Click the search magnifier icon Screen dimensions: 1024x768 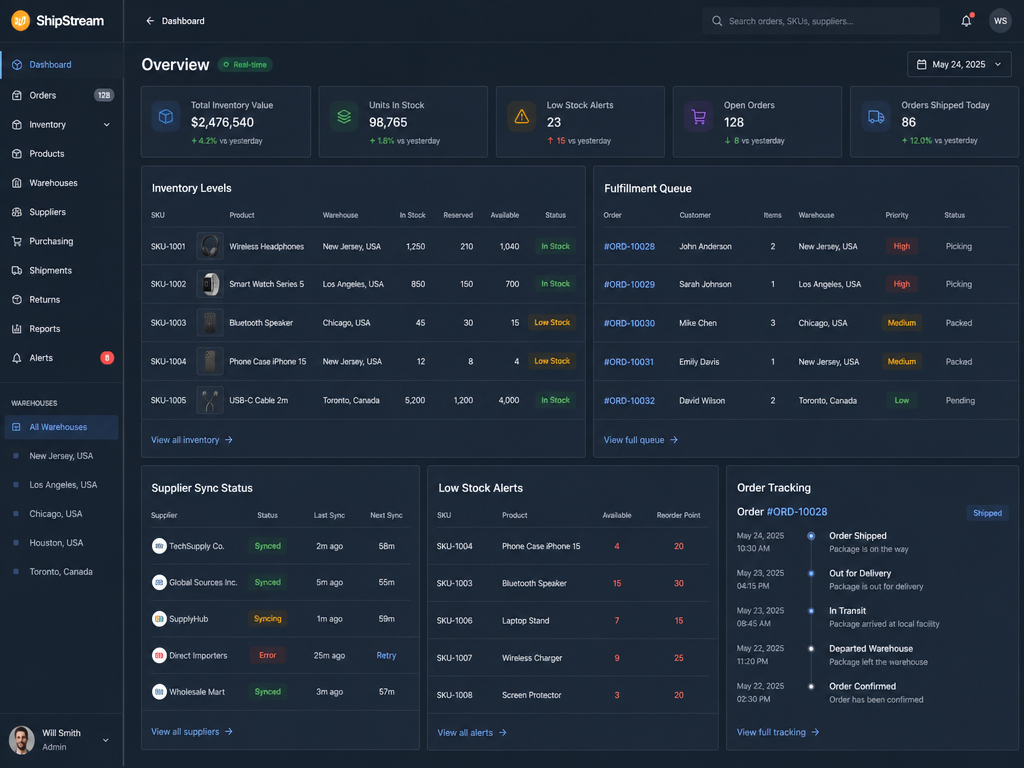[717, 21]
